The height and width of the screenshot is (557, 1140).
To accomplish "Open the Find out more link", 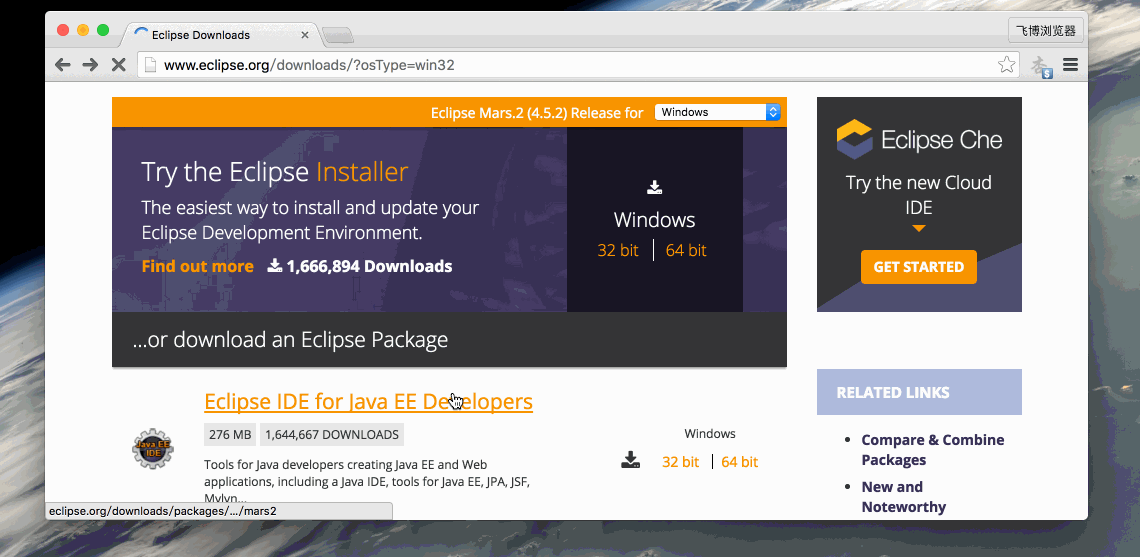I will [198, 266].
